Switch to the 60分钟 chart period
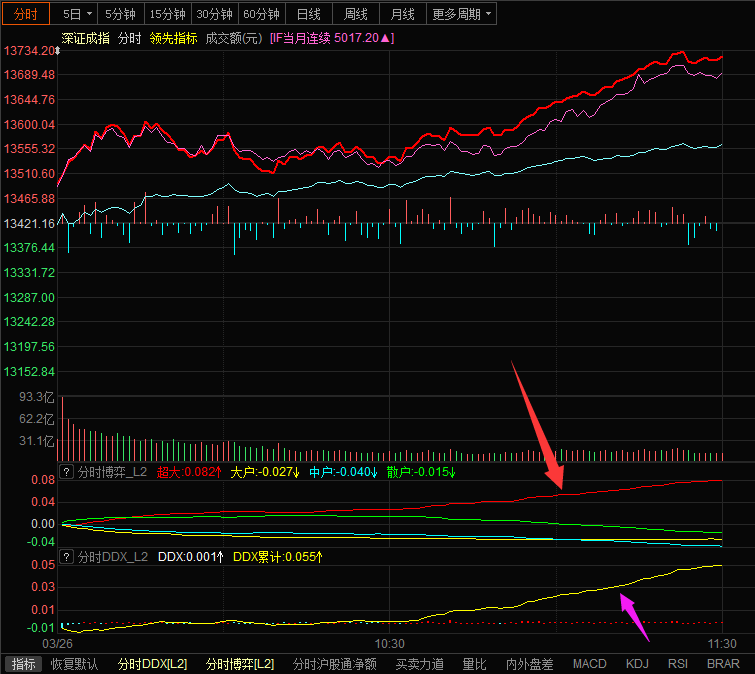This screenshot has height=674, width=755. click(x=261, y=14)
